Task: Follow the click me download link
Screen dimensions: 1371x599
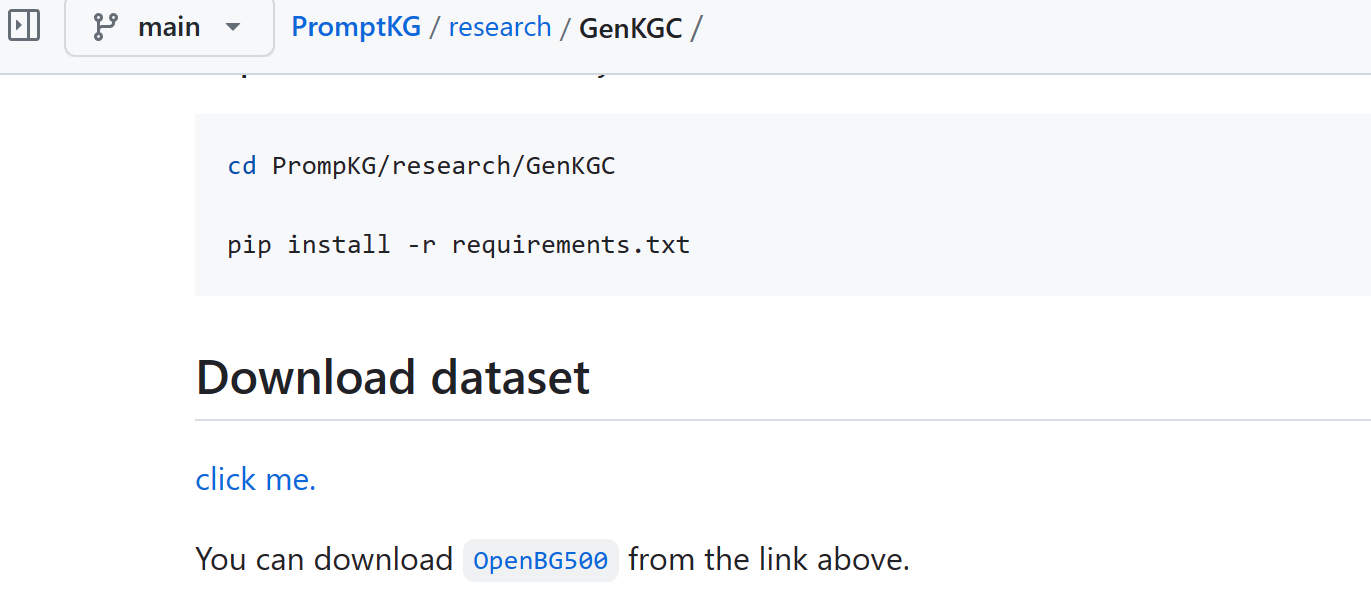Action: 255,479
